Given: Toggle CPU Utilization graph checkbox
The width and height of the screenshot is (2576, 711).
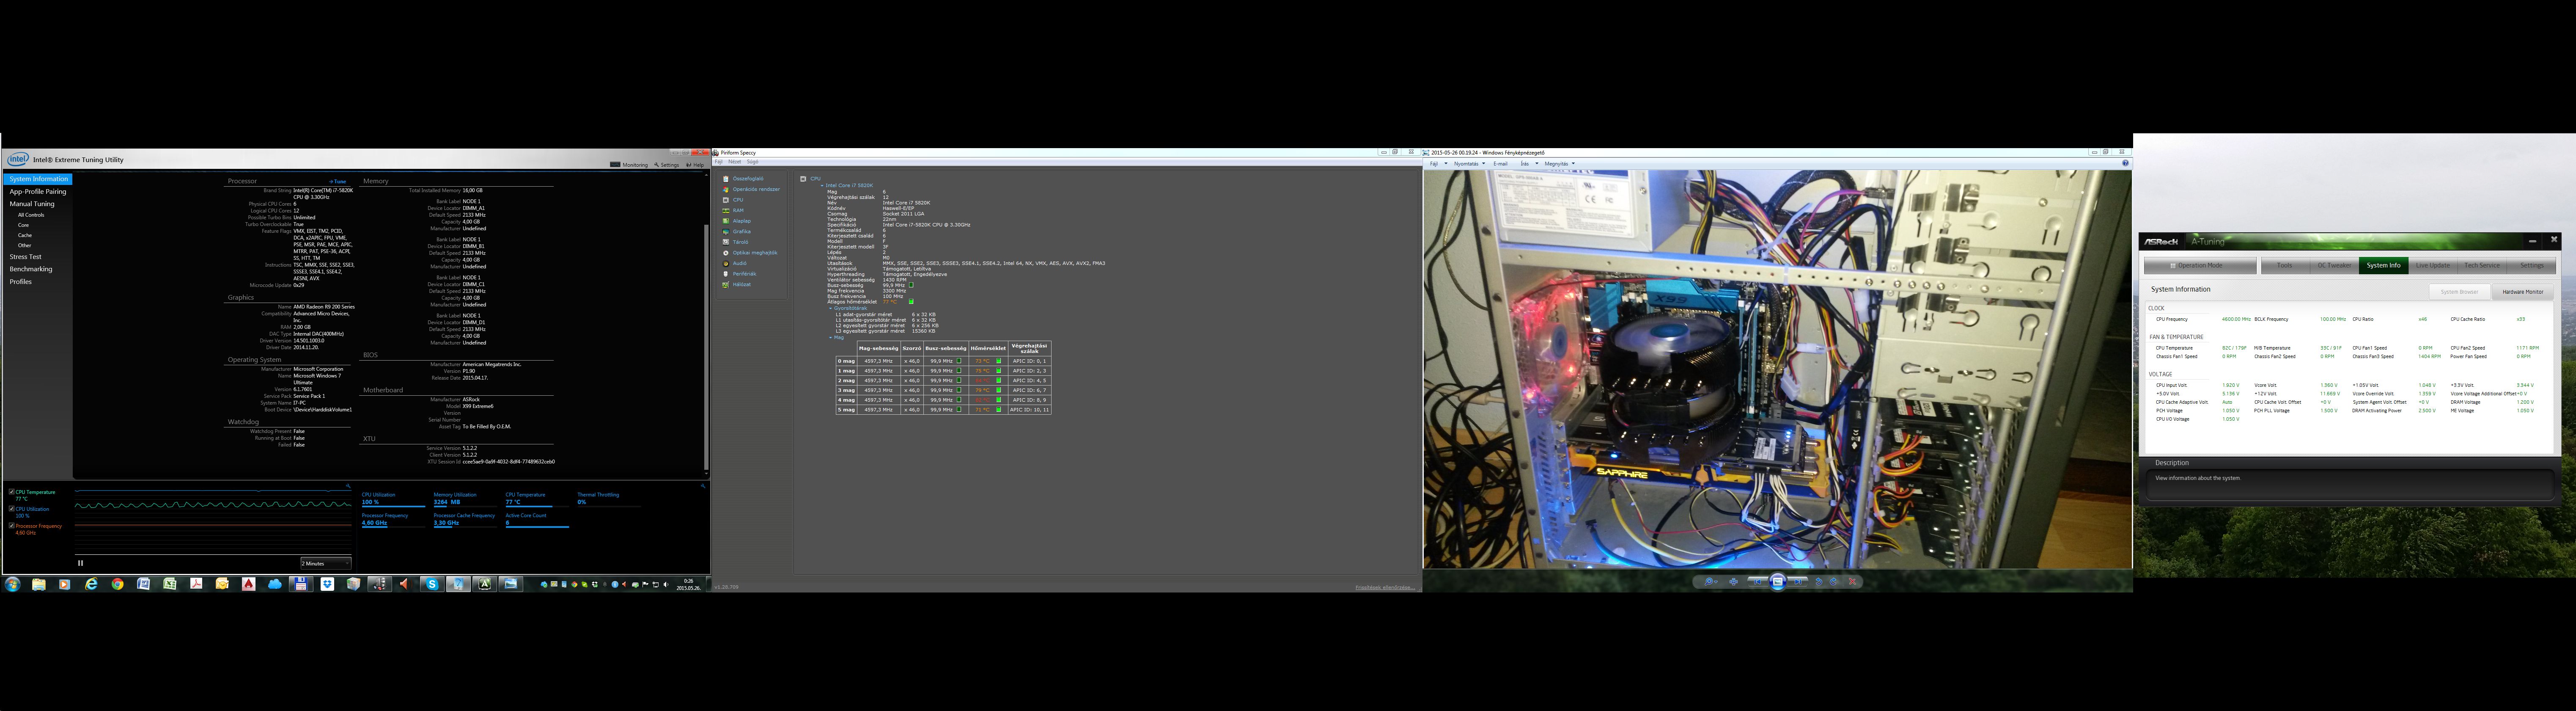Looking at the screenshot, I should 12,509.
